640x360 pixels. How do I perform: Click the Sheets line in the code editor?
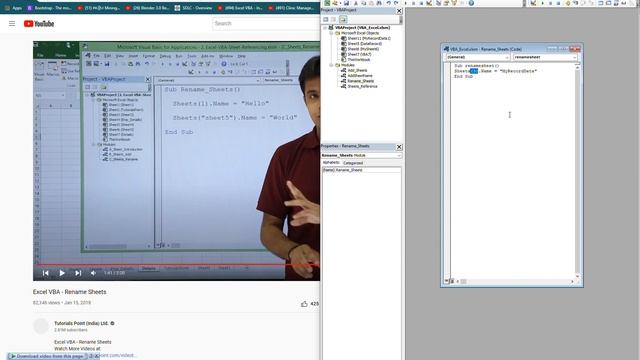point(496,71)
